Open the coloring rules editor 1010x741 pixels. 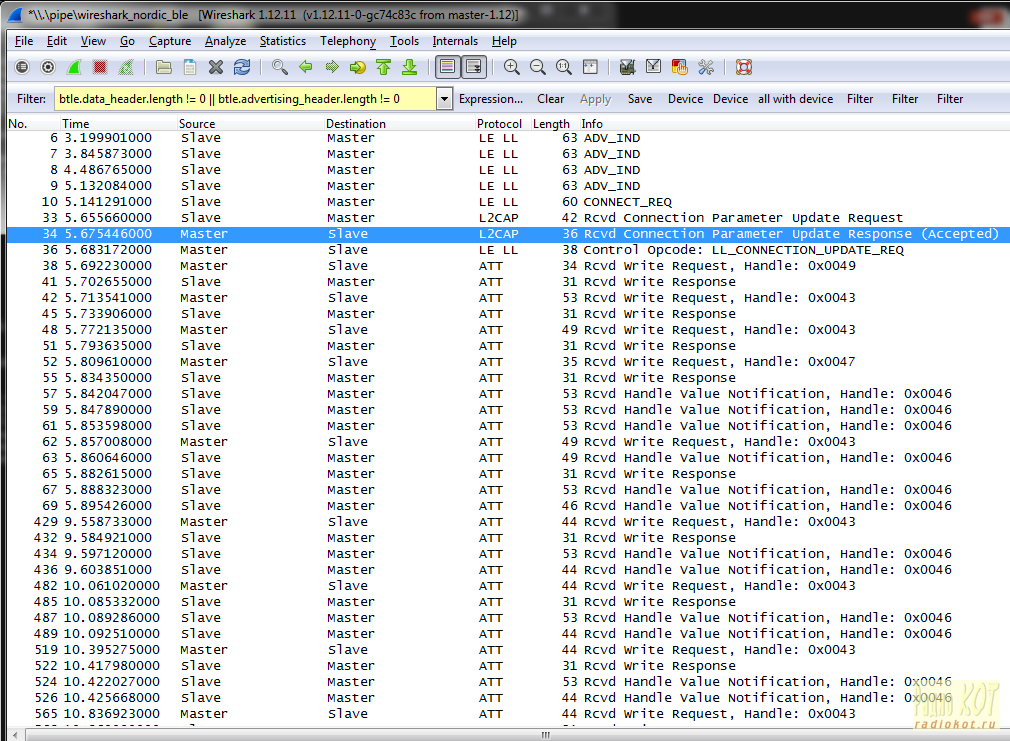click(x=680, y=67)
